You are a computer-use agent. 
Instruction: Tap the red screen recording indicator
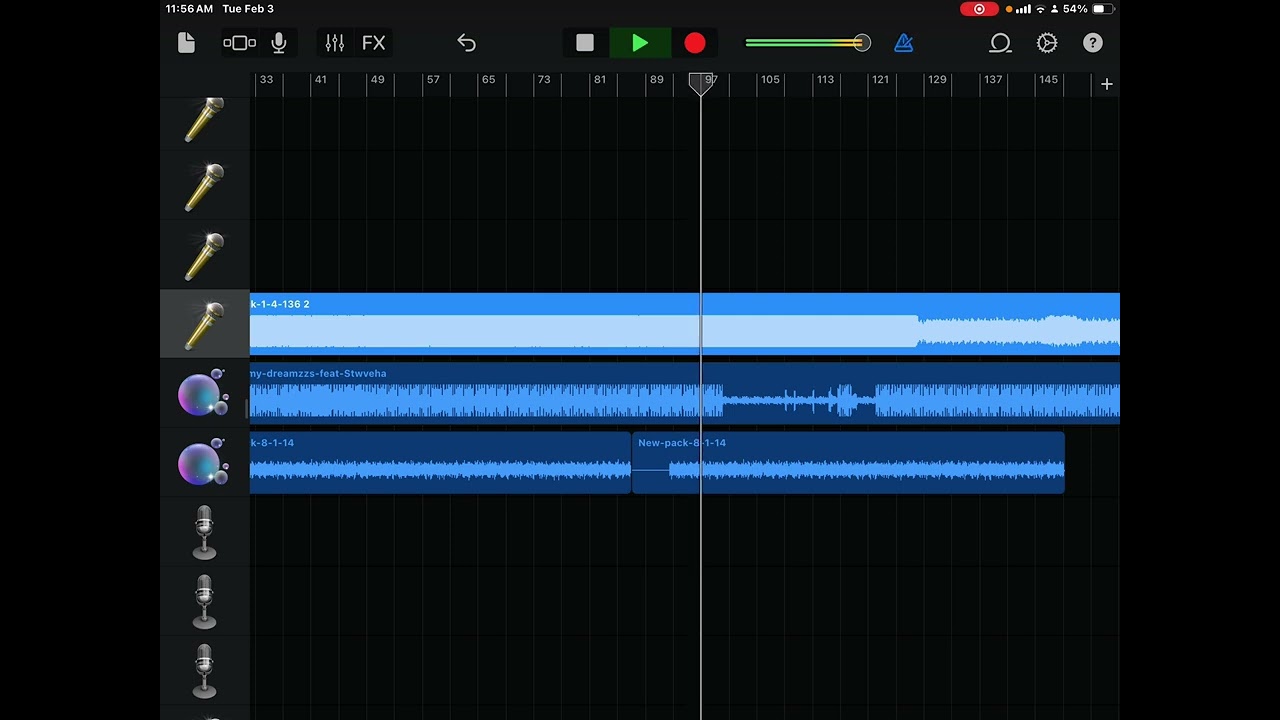[x=979, y=9]
